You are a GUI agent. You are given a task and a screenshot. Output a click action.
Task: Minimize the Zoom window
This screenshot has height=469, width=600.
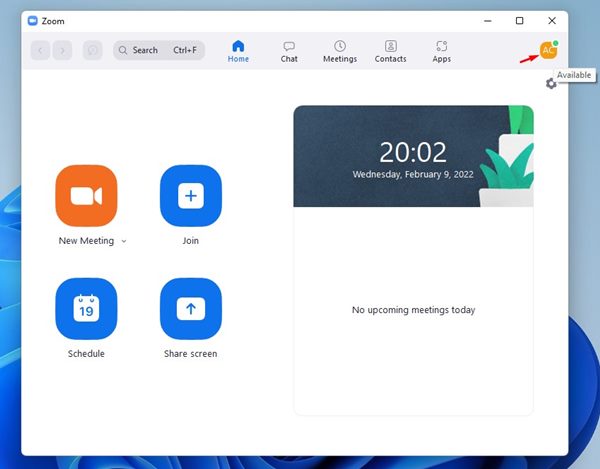tap(488, 21)
